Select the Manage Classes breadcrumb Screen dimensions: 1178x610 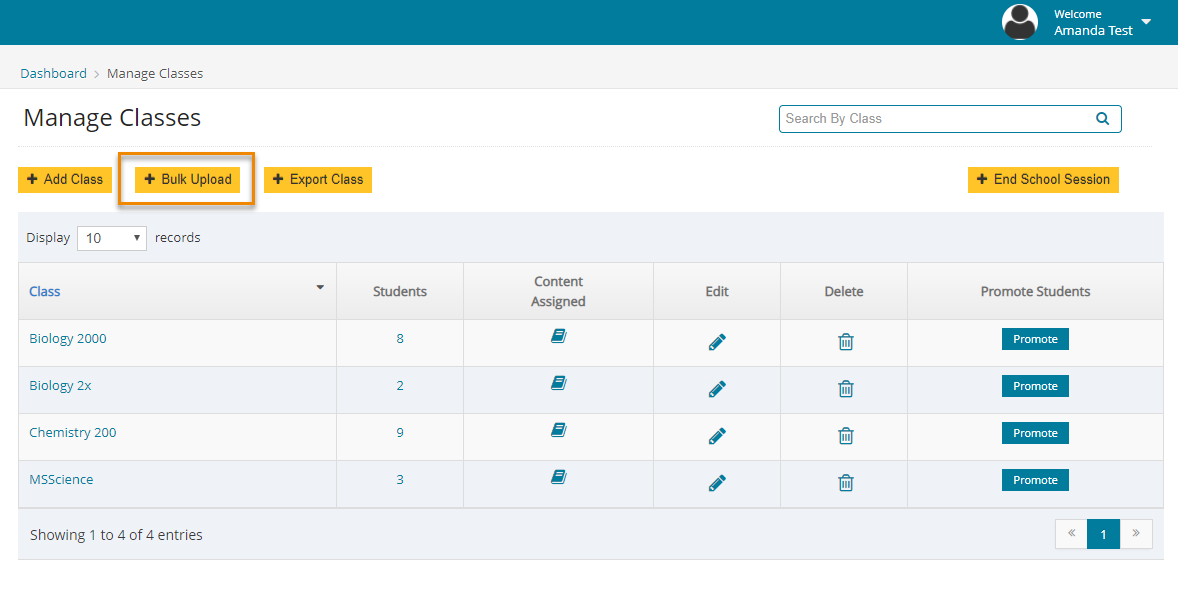tap(155, 73)
